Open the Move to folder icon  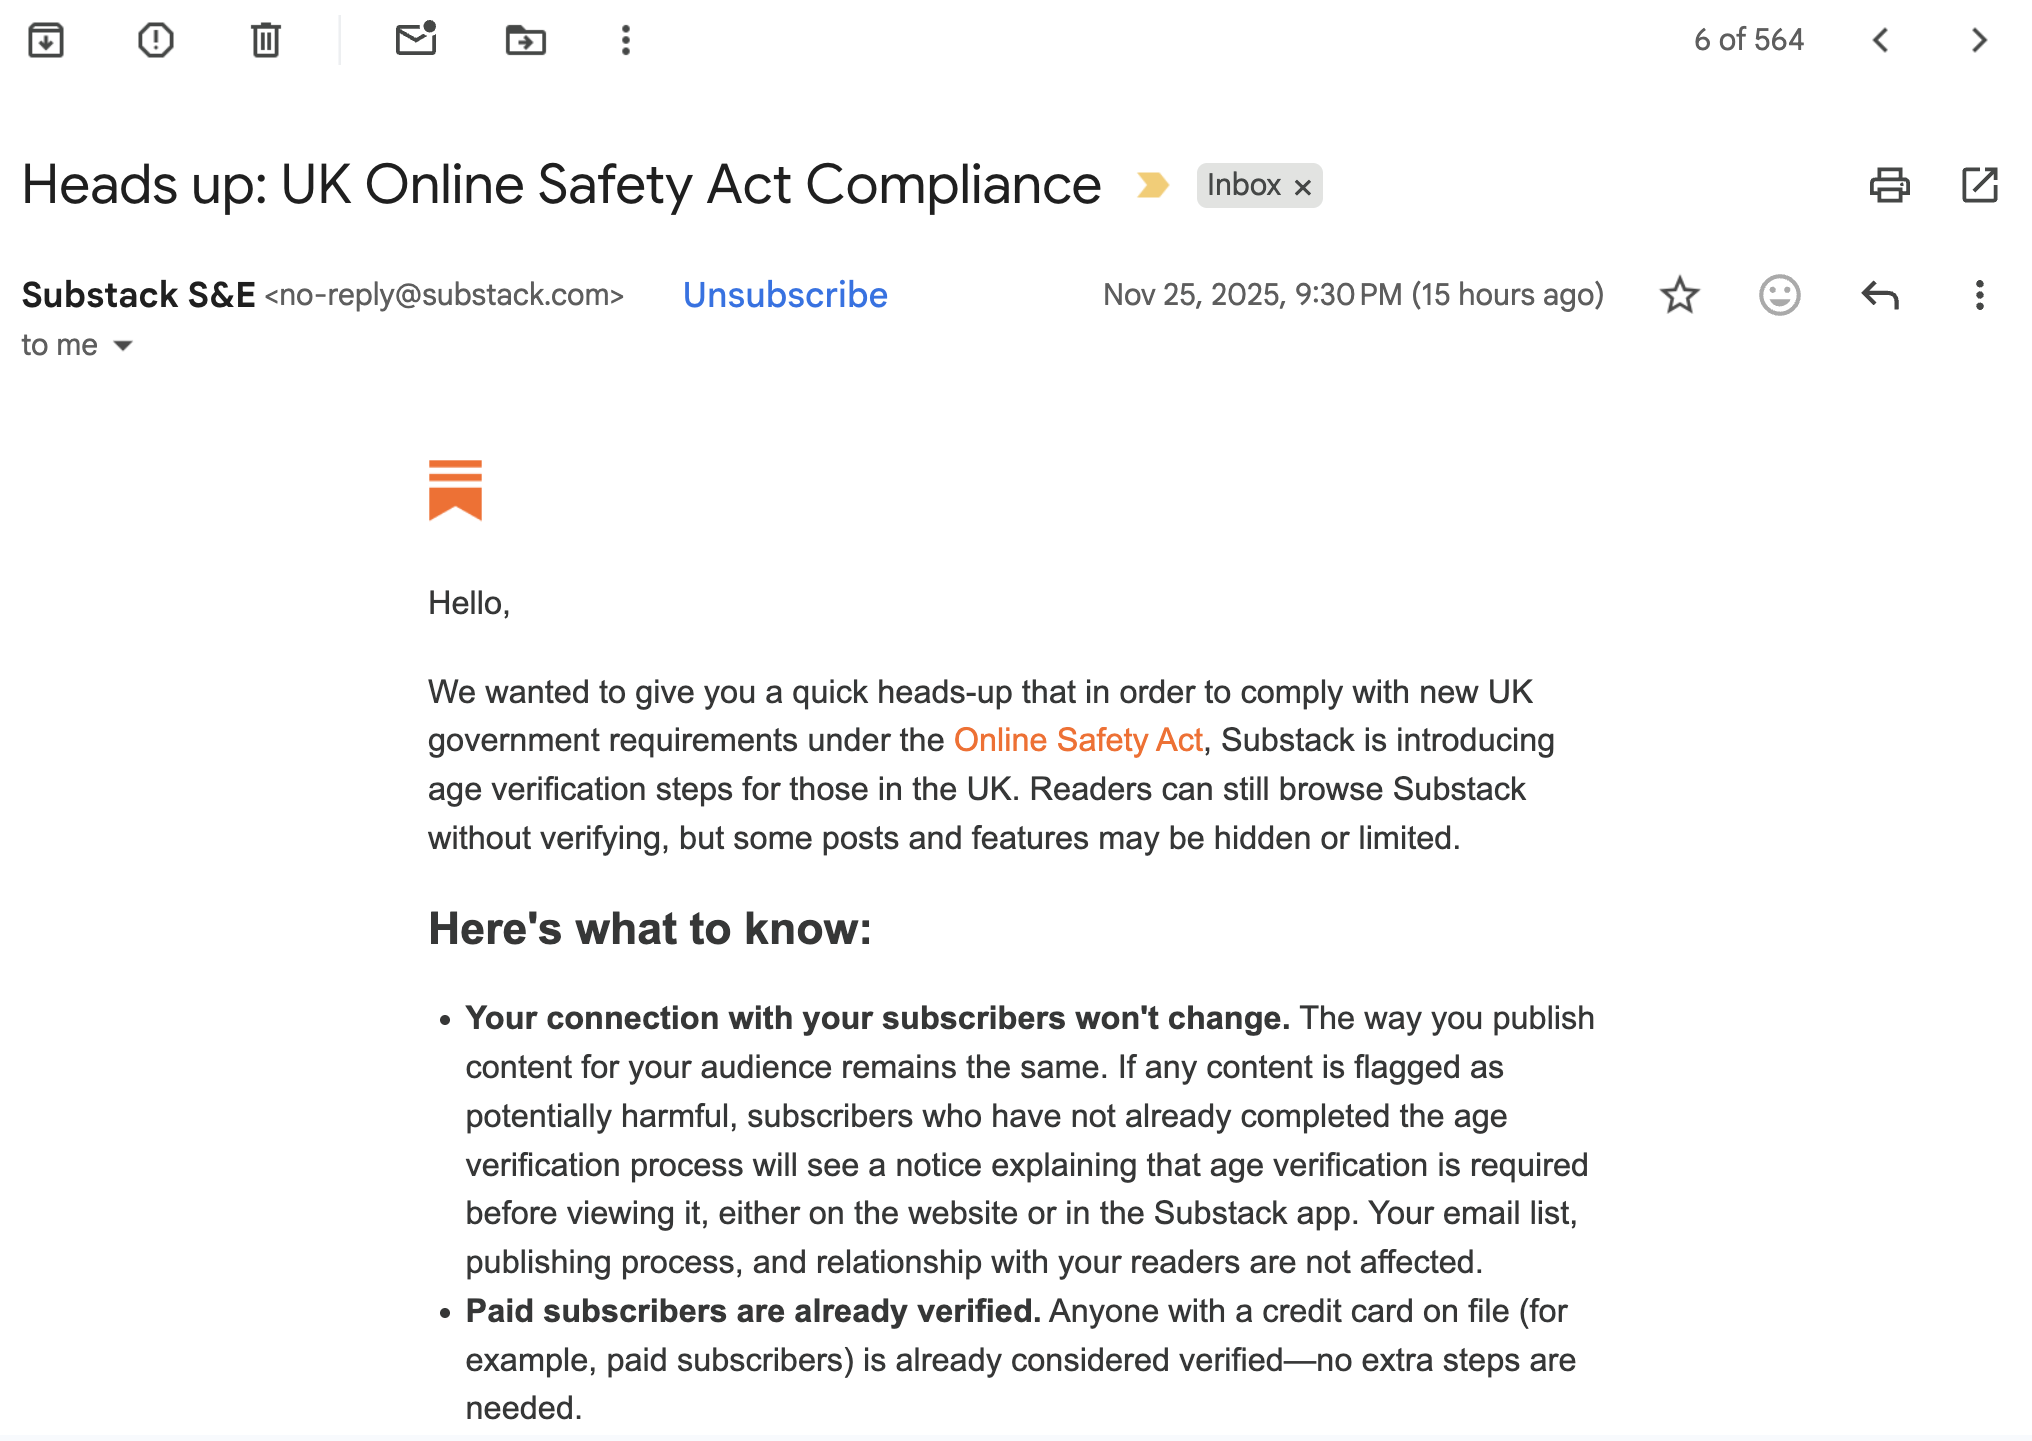coord(526,40)
